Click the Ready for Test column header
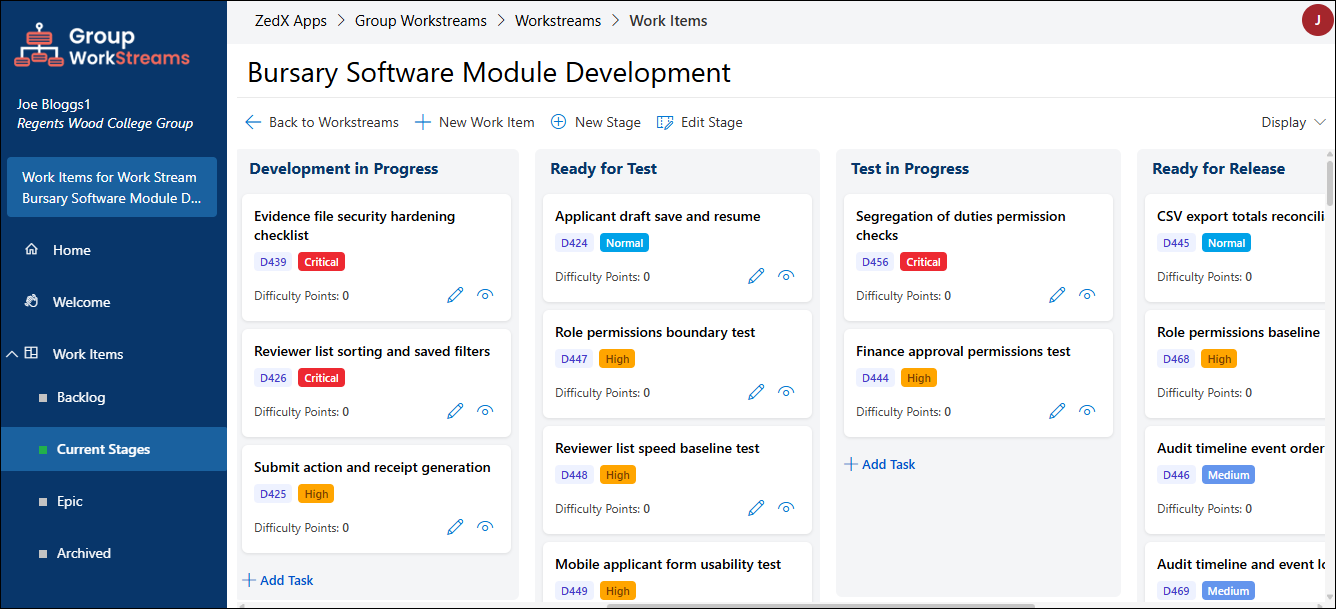This screenshot has height=609, width=1336. click(x=603, y=169)
